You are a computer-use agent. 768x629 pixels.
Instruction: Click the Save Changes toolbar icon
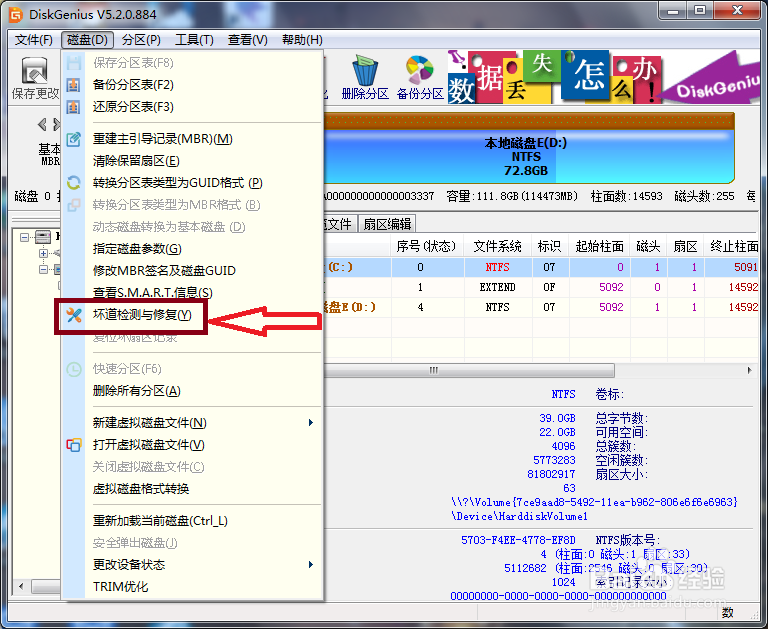(34, 71)
